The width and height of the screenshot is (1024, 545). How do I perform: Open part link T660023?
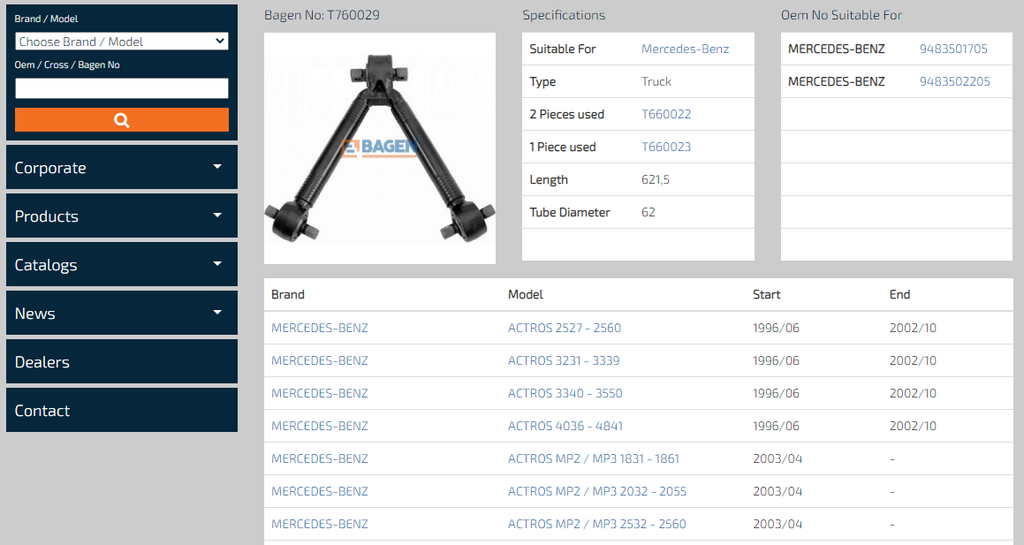point(666,147)
